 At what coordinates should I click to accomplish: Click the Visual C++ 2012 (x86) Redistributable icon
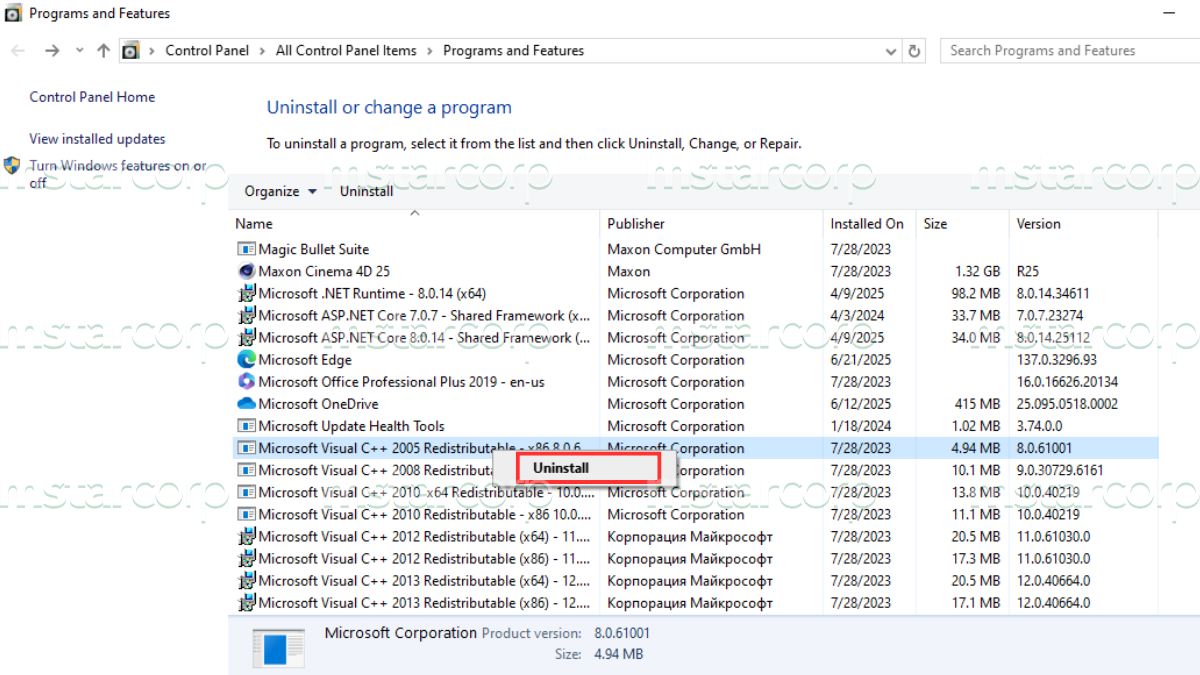[x=246, y=559]
